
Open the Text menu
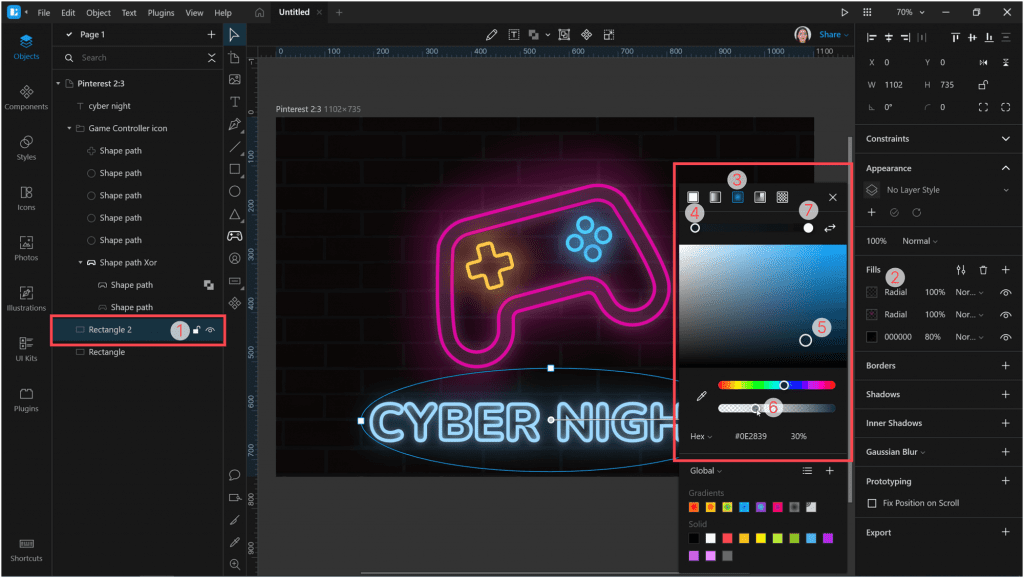click(x=129, y=12)
